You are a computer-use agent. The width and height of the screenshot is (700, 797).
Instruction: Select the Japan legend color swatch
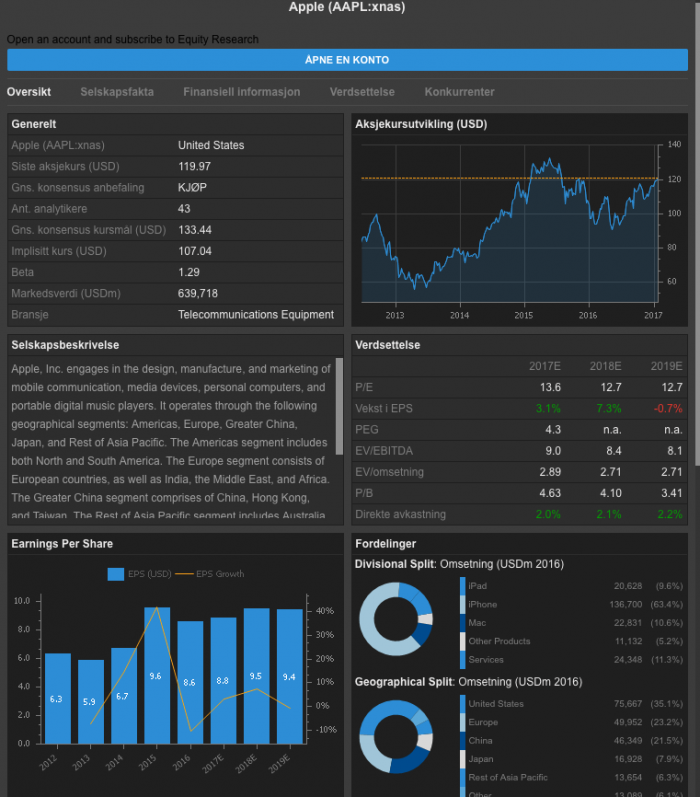pyautogui.click(x=463, y=759)
